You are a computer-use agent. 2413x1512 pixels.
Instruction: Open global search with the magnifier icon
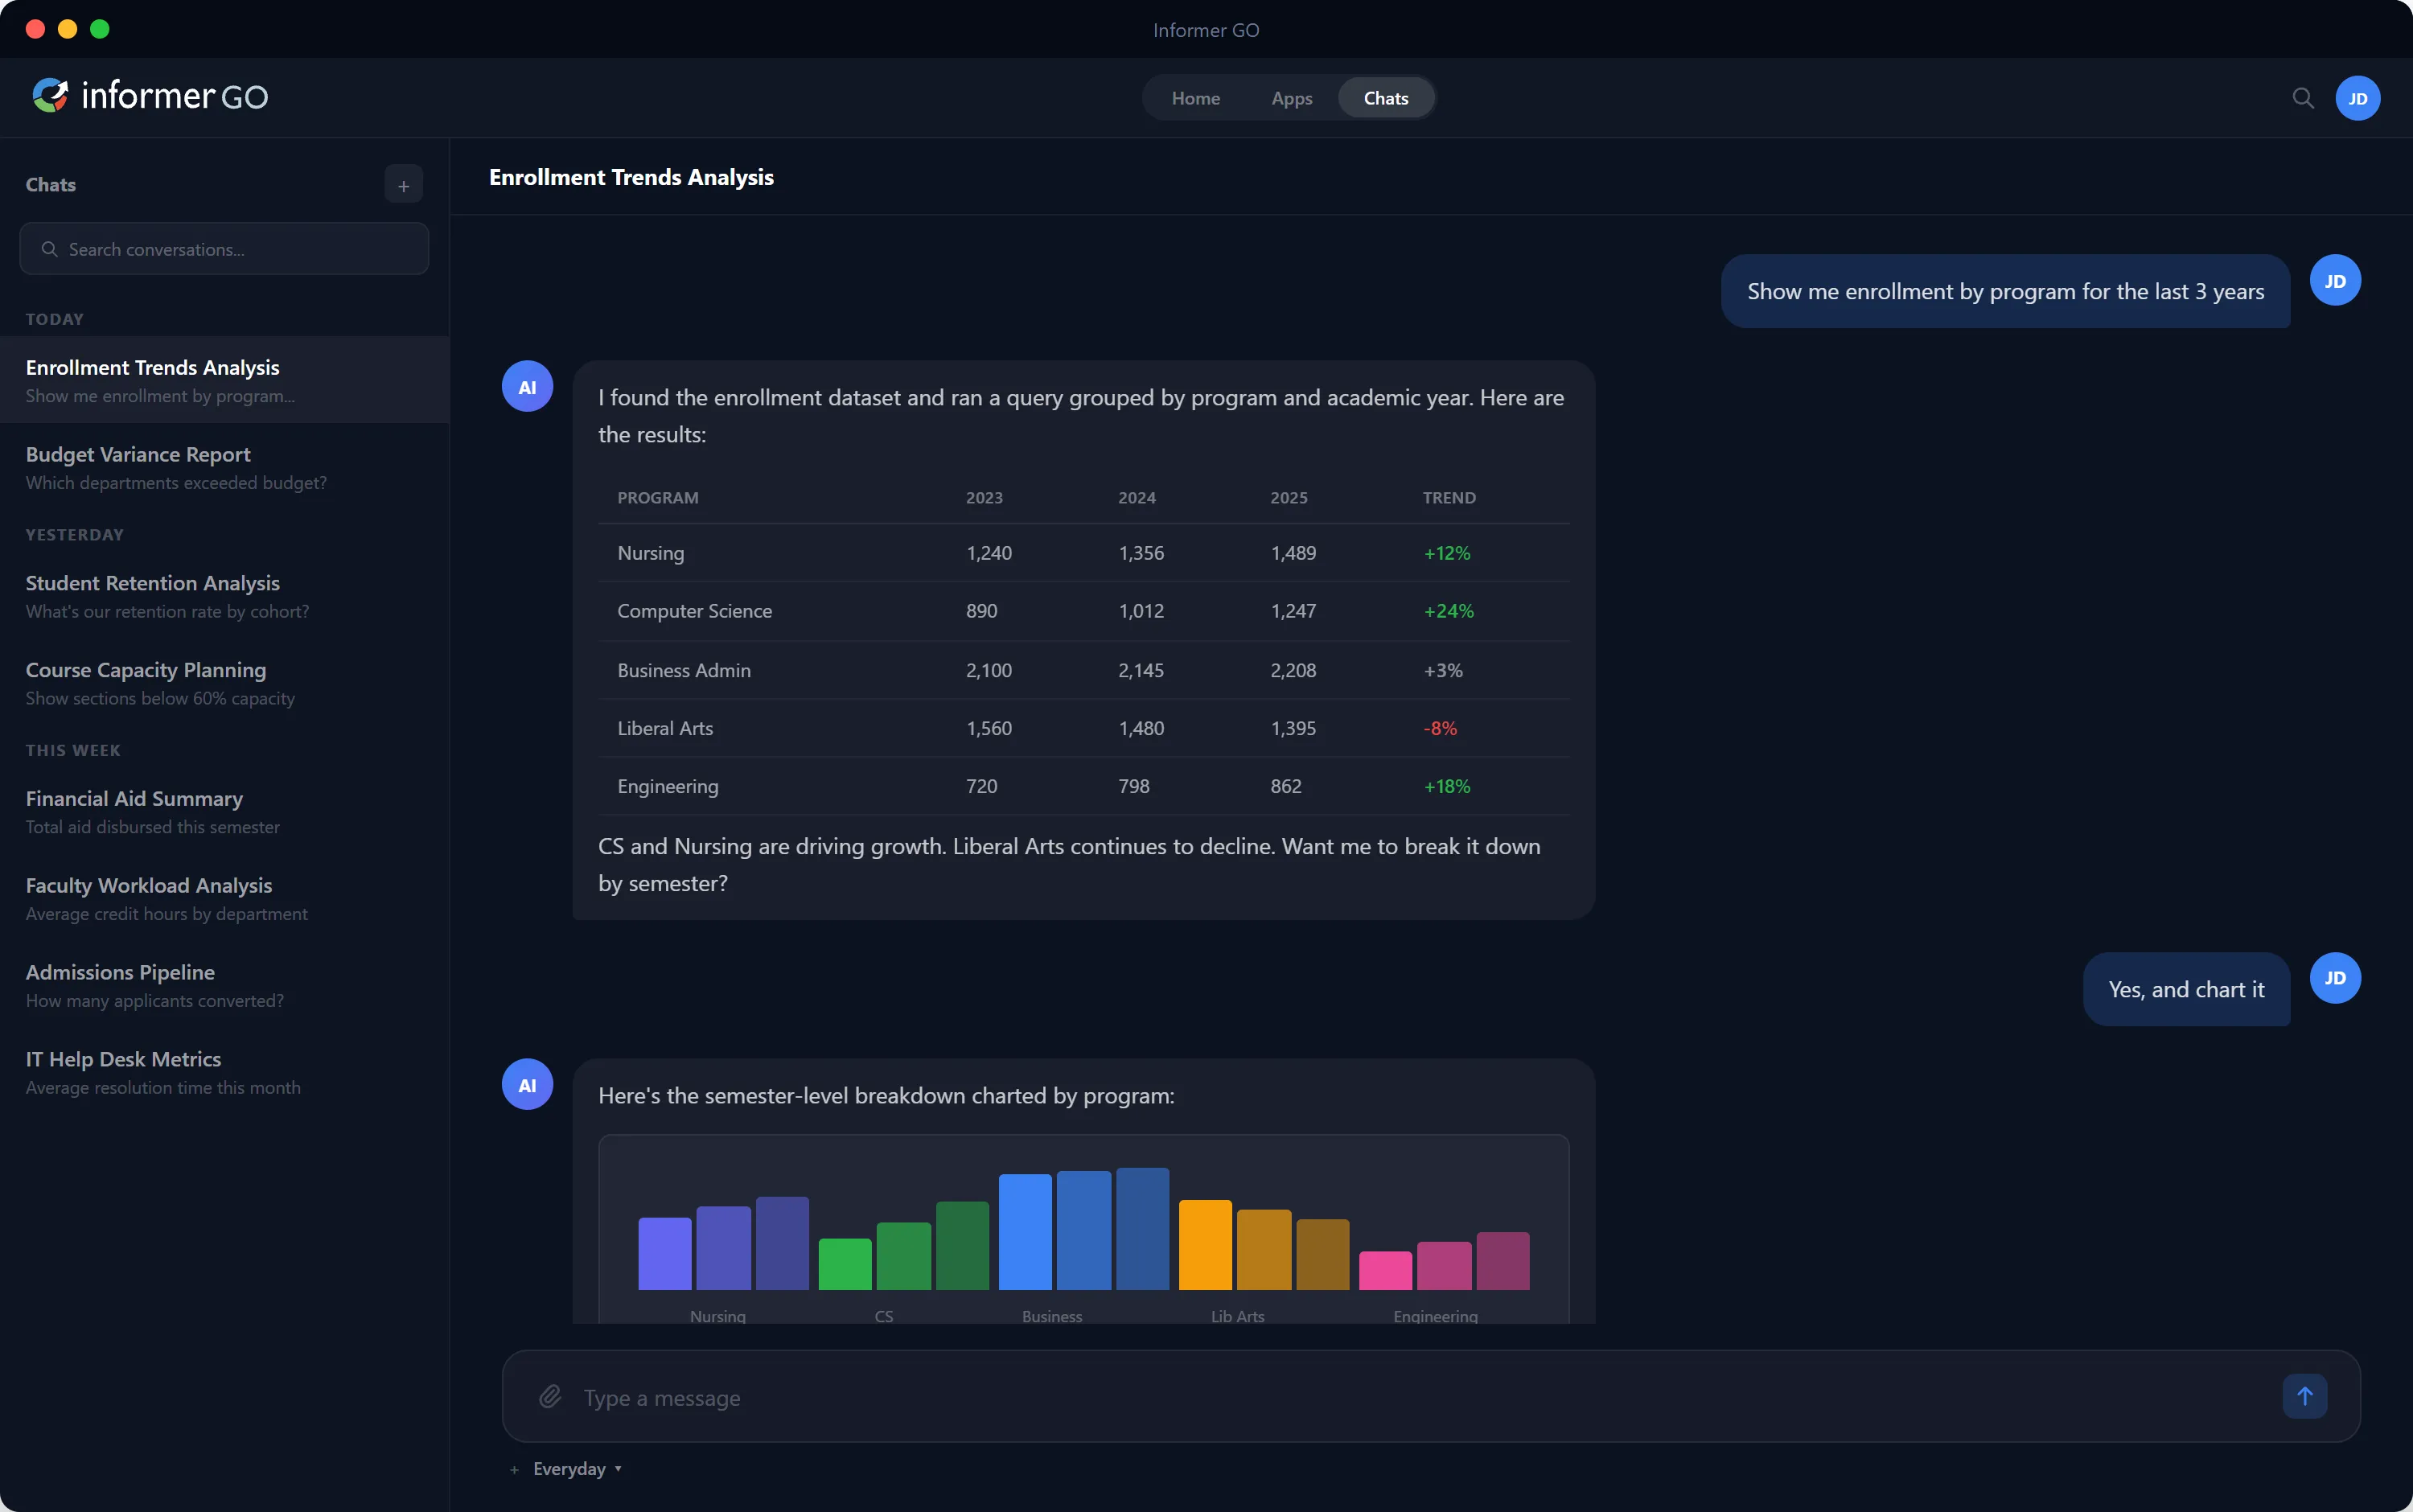[x=2302, y=97]
